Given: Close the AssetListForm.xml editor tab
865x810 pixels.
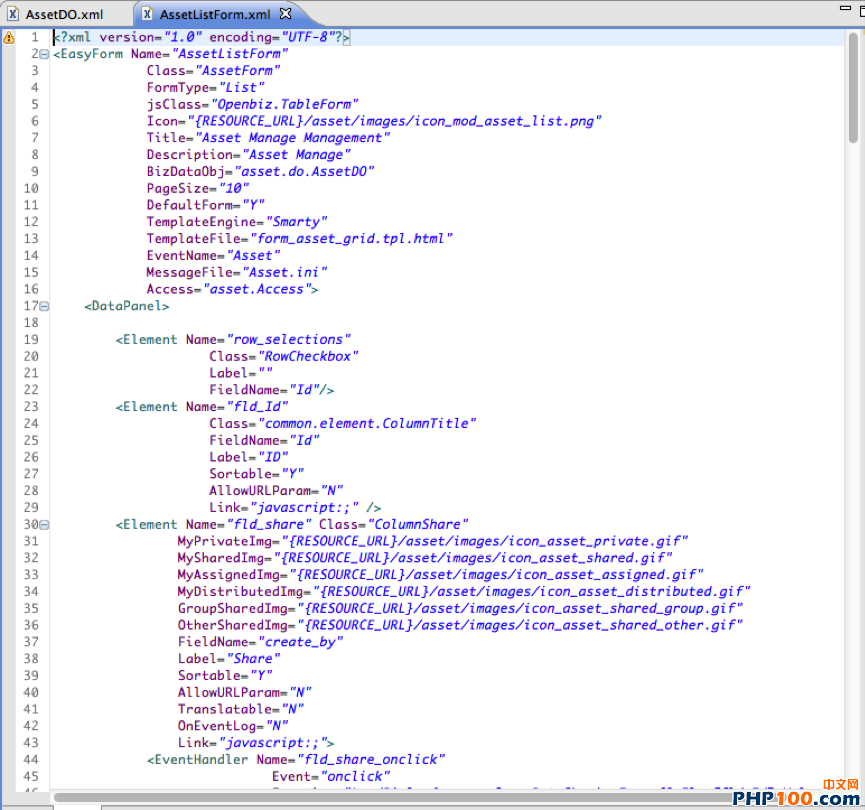Looking at the screenshot, I should pos(285,14).
